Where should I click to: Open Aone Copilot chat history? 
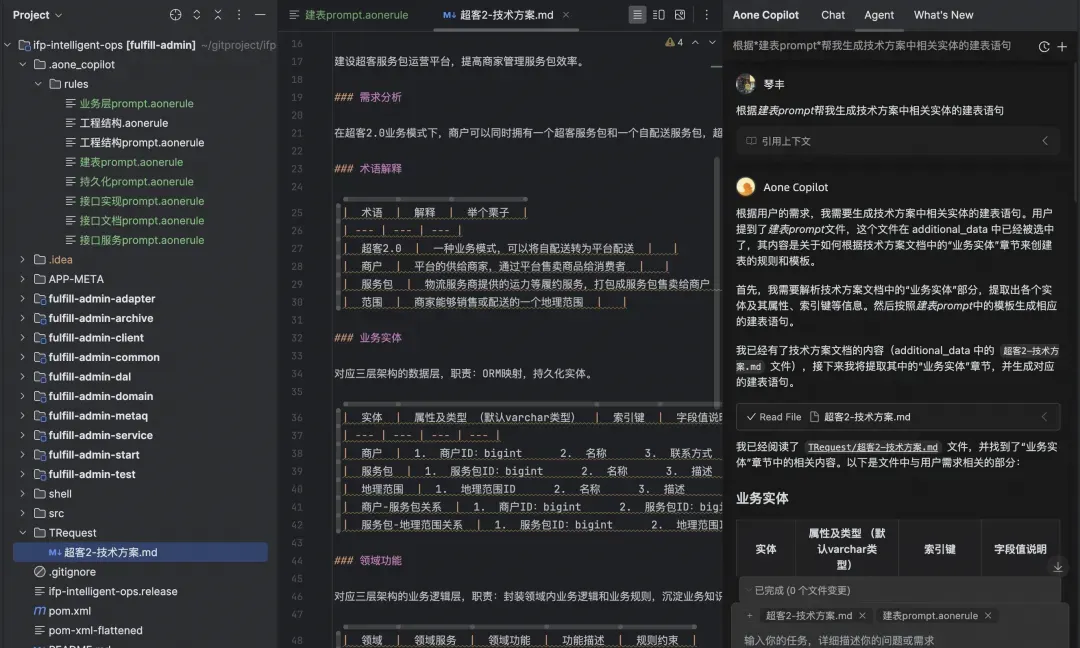1043,47
